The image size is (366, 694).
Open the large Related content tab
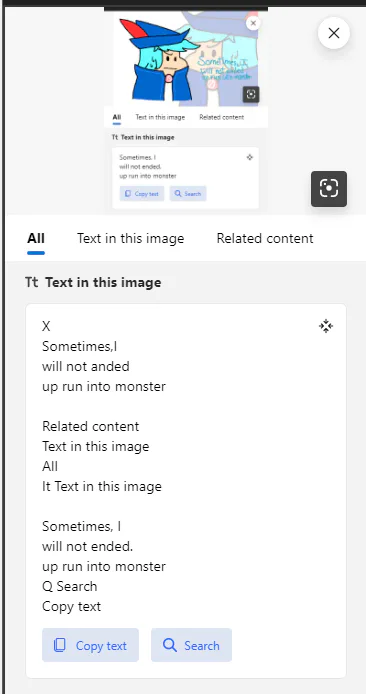(265, 238)
